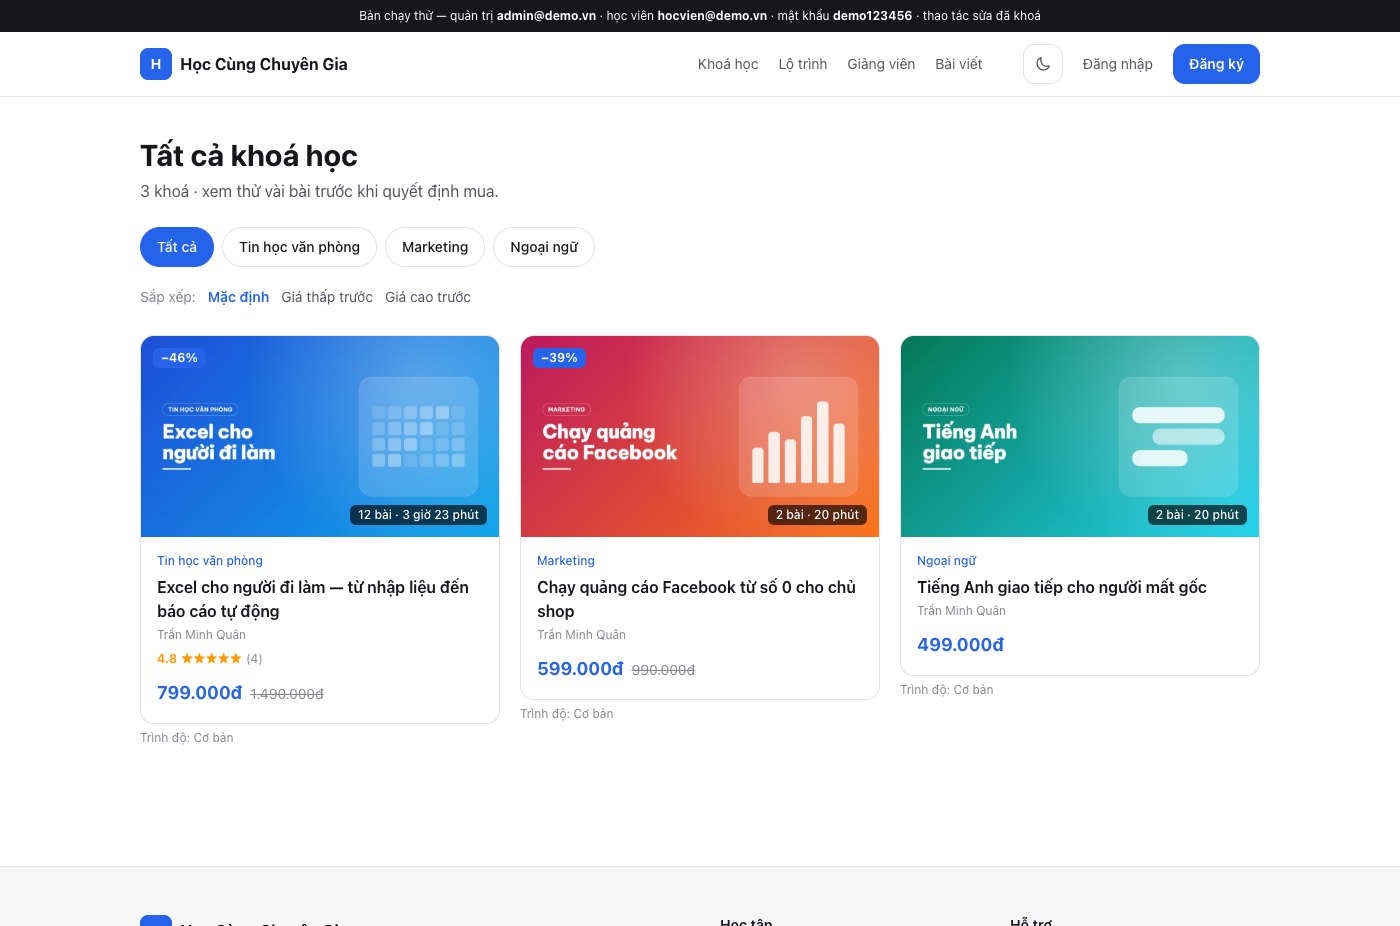1400x926 pixels.
Task: Click the Đăng ký button
Action: click(1216, 64)
